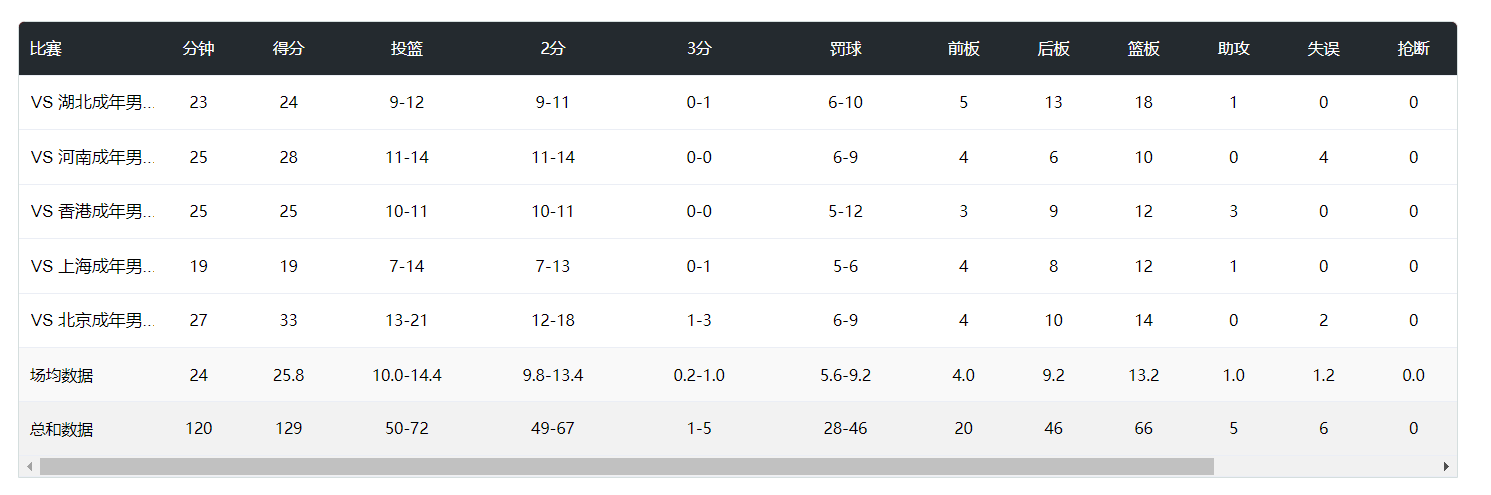
Task: Select the 助攻 column header
Action: click(x=1233, y=48)
